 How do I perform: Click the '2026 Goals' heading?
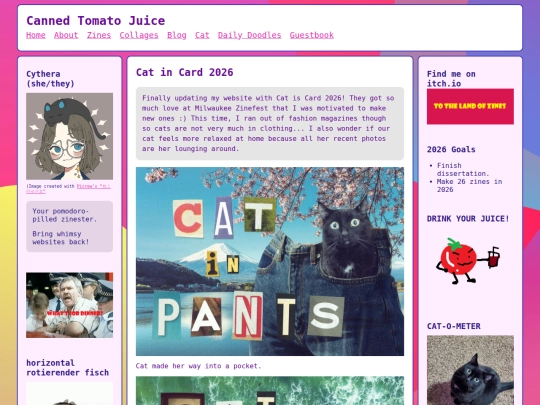point(451,149)
